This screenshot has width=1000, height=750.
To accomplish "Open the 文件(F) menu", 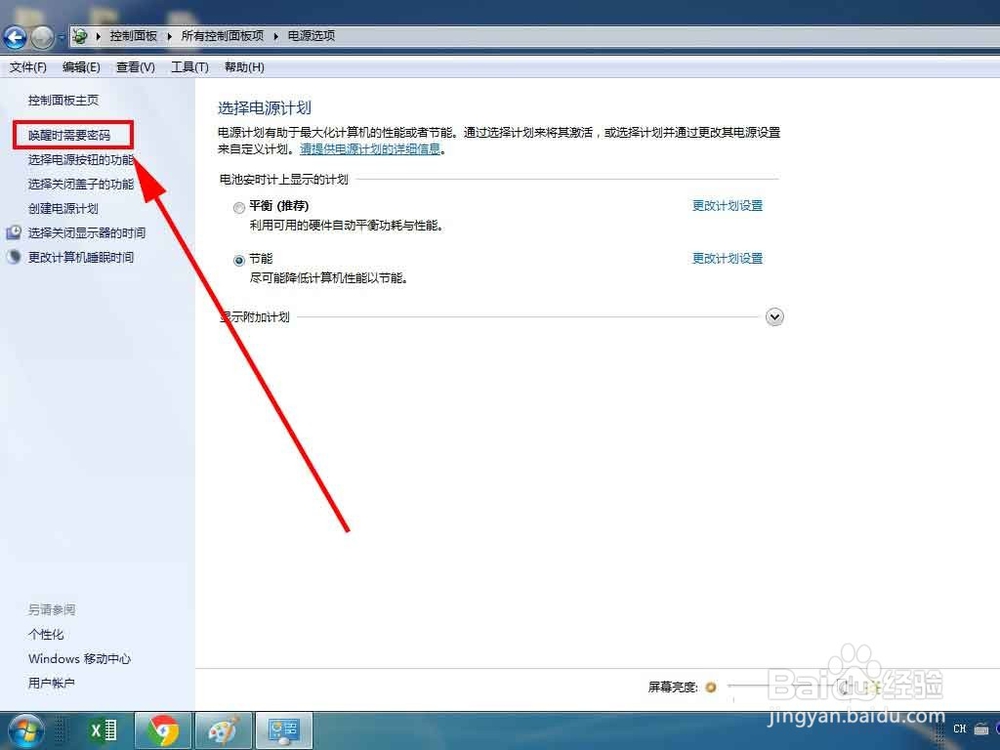I will (x=28, y=67).
